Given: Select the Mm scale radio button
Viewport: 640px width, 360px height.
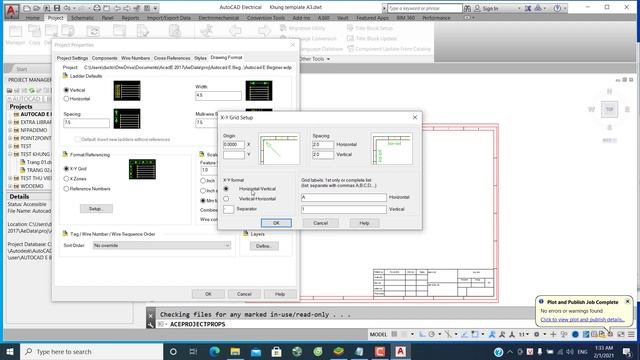Looking at the screenshot, I should (x=203, y=200).
